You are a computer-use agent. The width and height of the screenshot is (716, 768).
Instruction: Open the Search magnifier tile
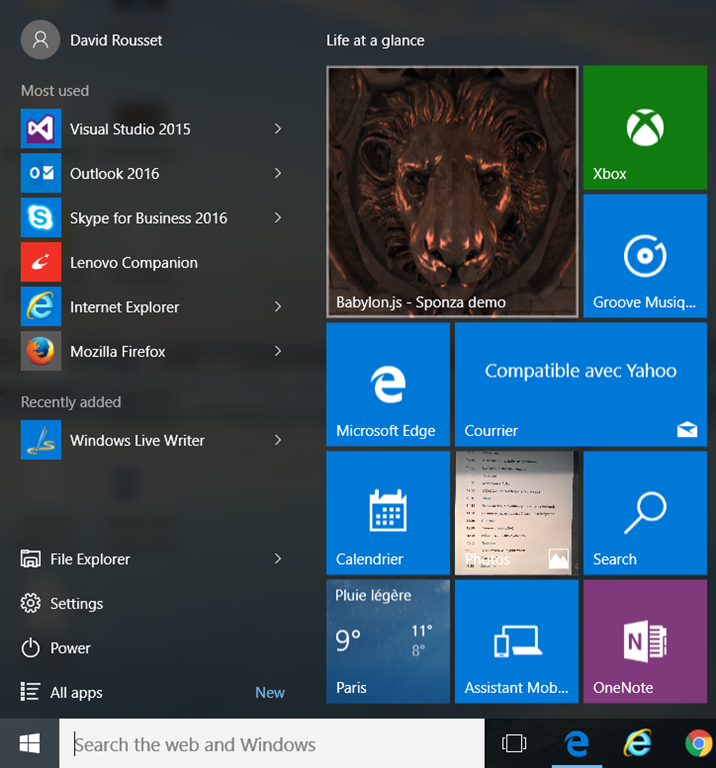[x=645, y=513]
